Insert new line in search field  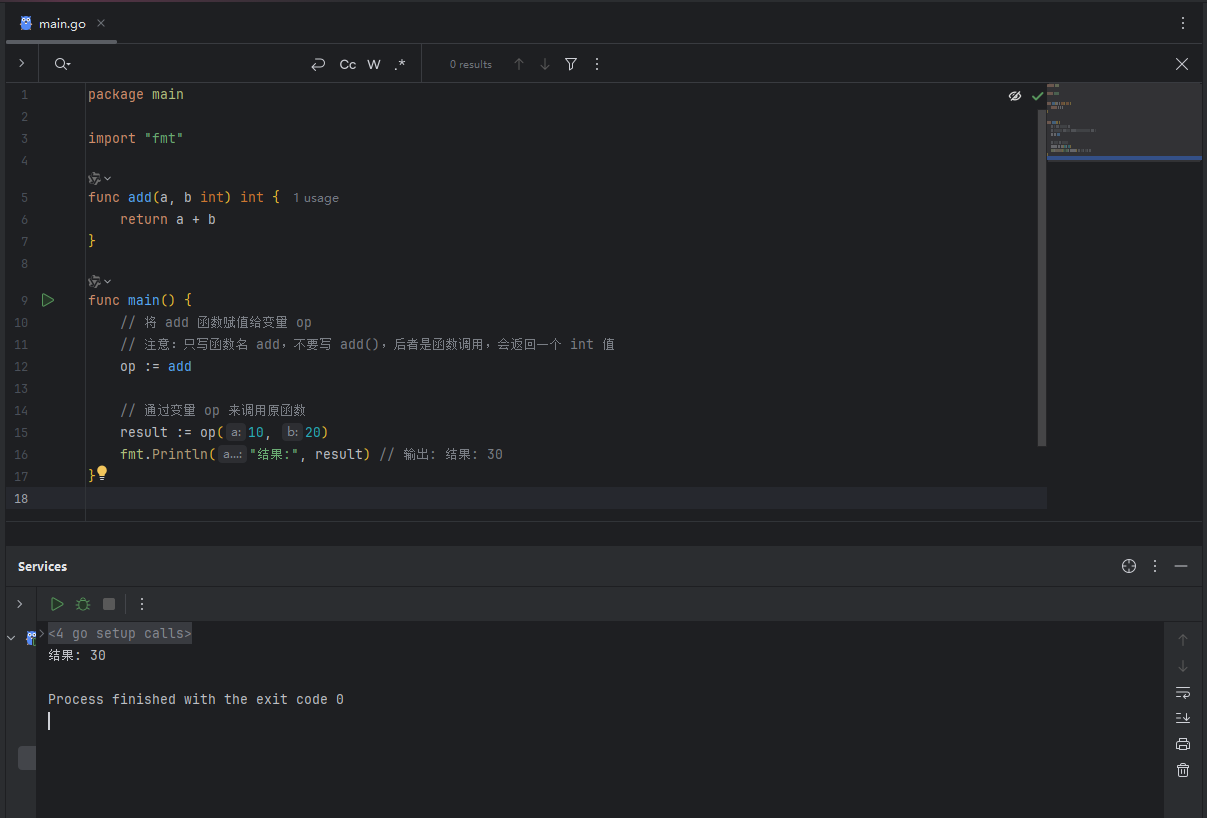(318, 64)
